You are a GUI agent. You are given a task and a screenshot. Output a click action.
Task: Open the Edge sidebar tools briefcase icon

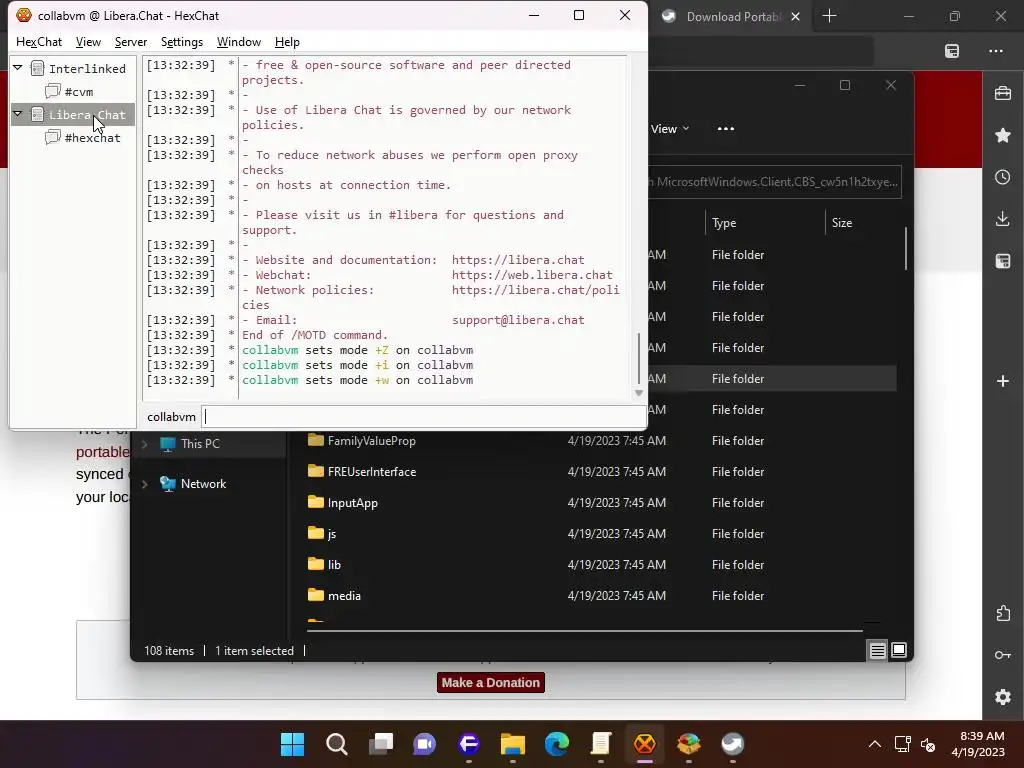(1003, 93)
